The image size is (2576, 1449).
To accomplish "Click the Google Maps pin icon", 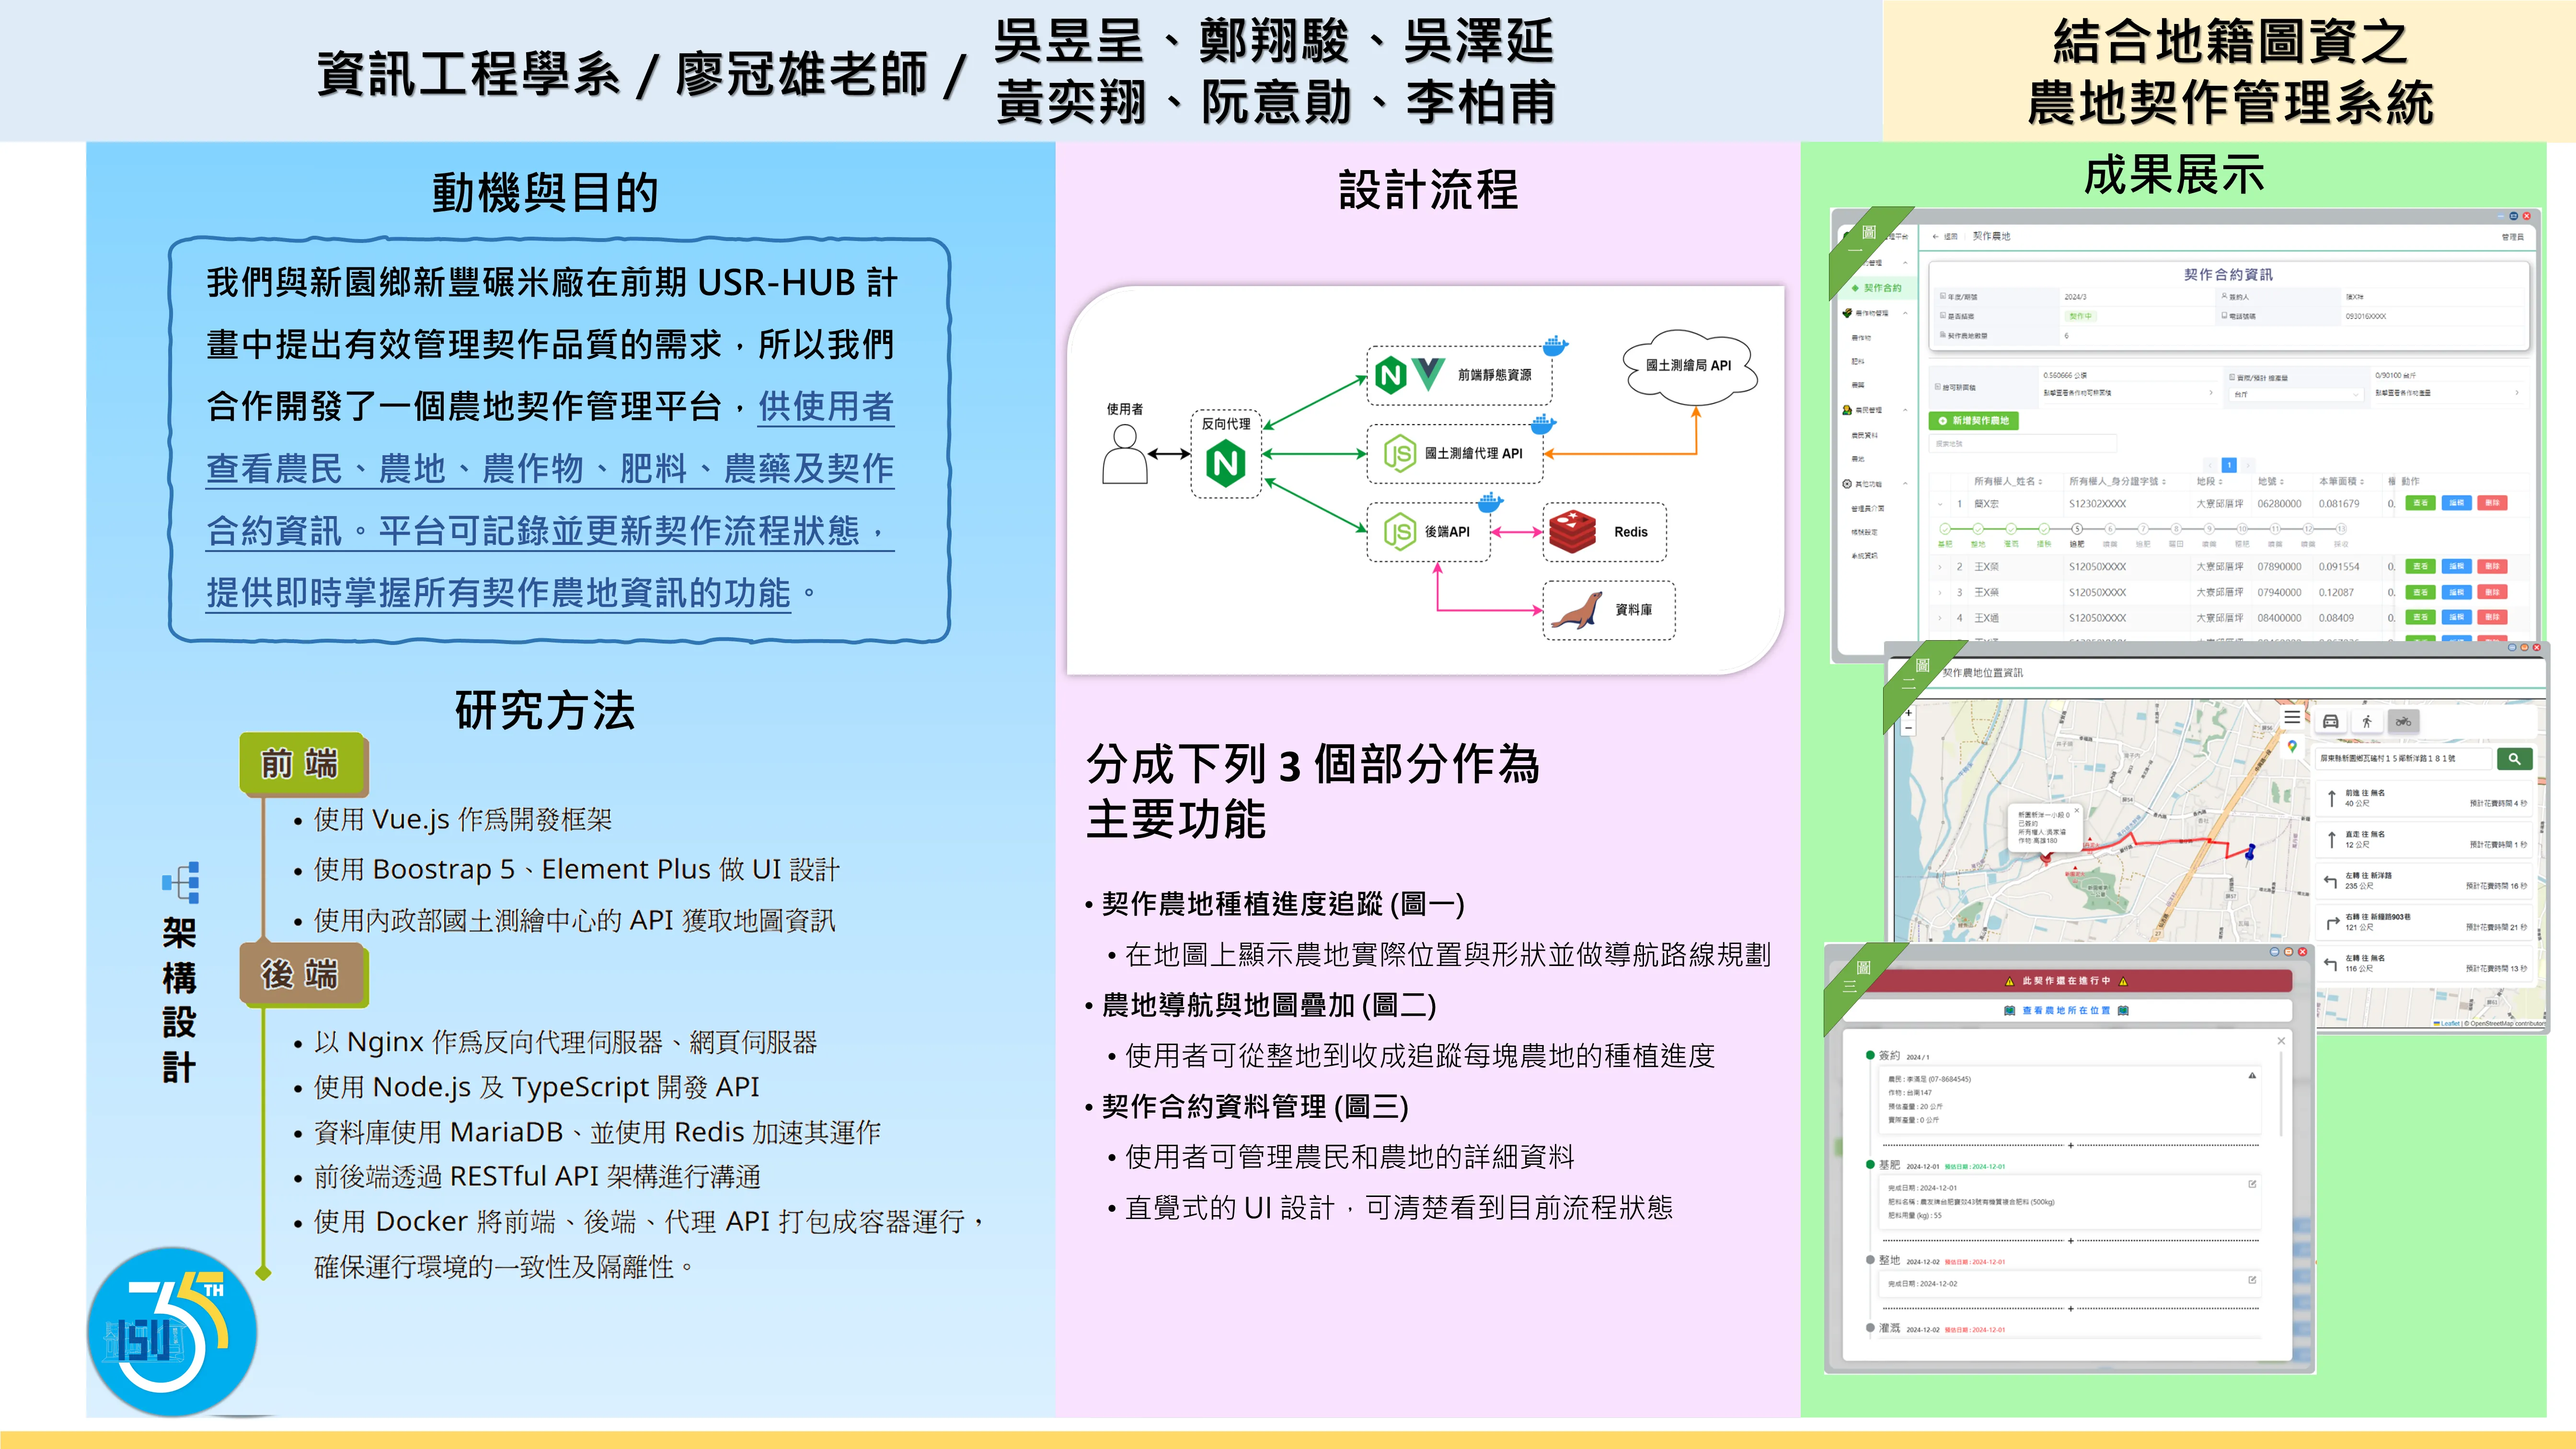I will click(x=2292, y=746).
